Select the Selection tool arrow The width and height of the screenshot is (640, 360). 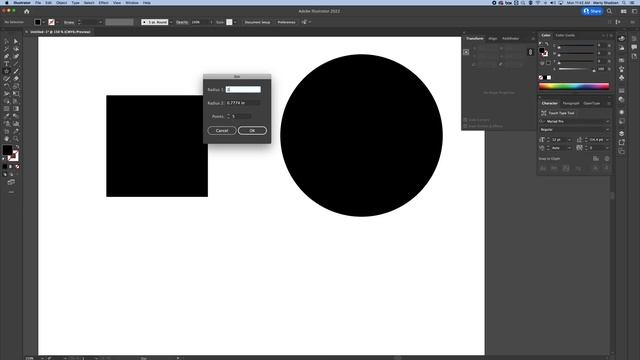click(7, 41)
